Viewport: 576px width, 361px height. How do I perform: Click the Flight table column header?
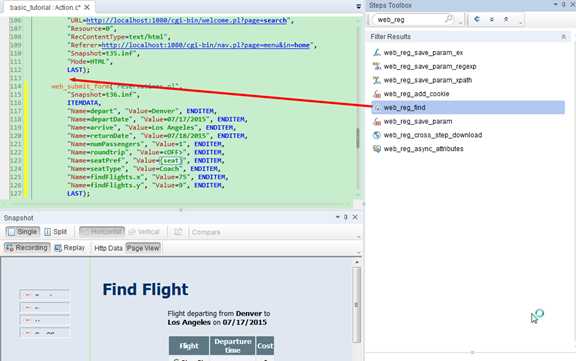[x=189, y=346]
